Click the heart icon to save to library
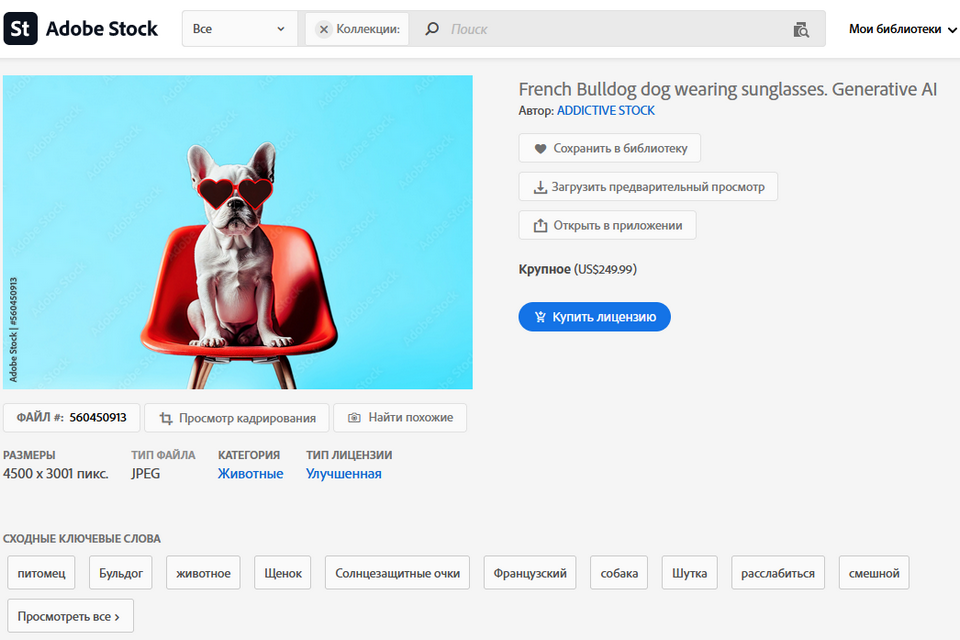Screen dimensions: 960x640 [540, 148]
